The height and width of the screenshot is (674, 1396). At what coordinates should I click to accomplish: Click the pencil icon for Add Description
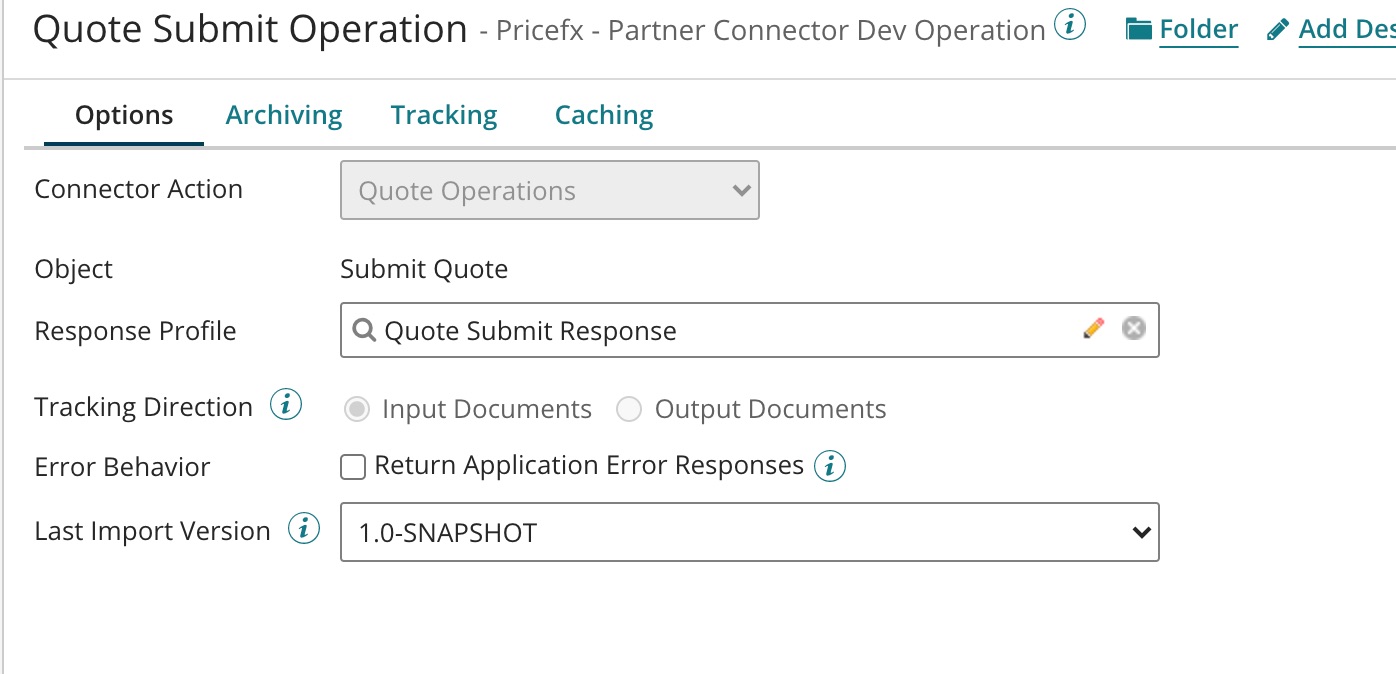point(1277,30)
